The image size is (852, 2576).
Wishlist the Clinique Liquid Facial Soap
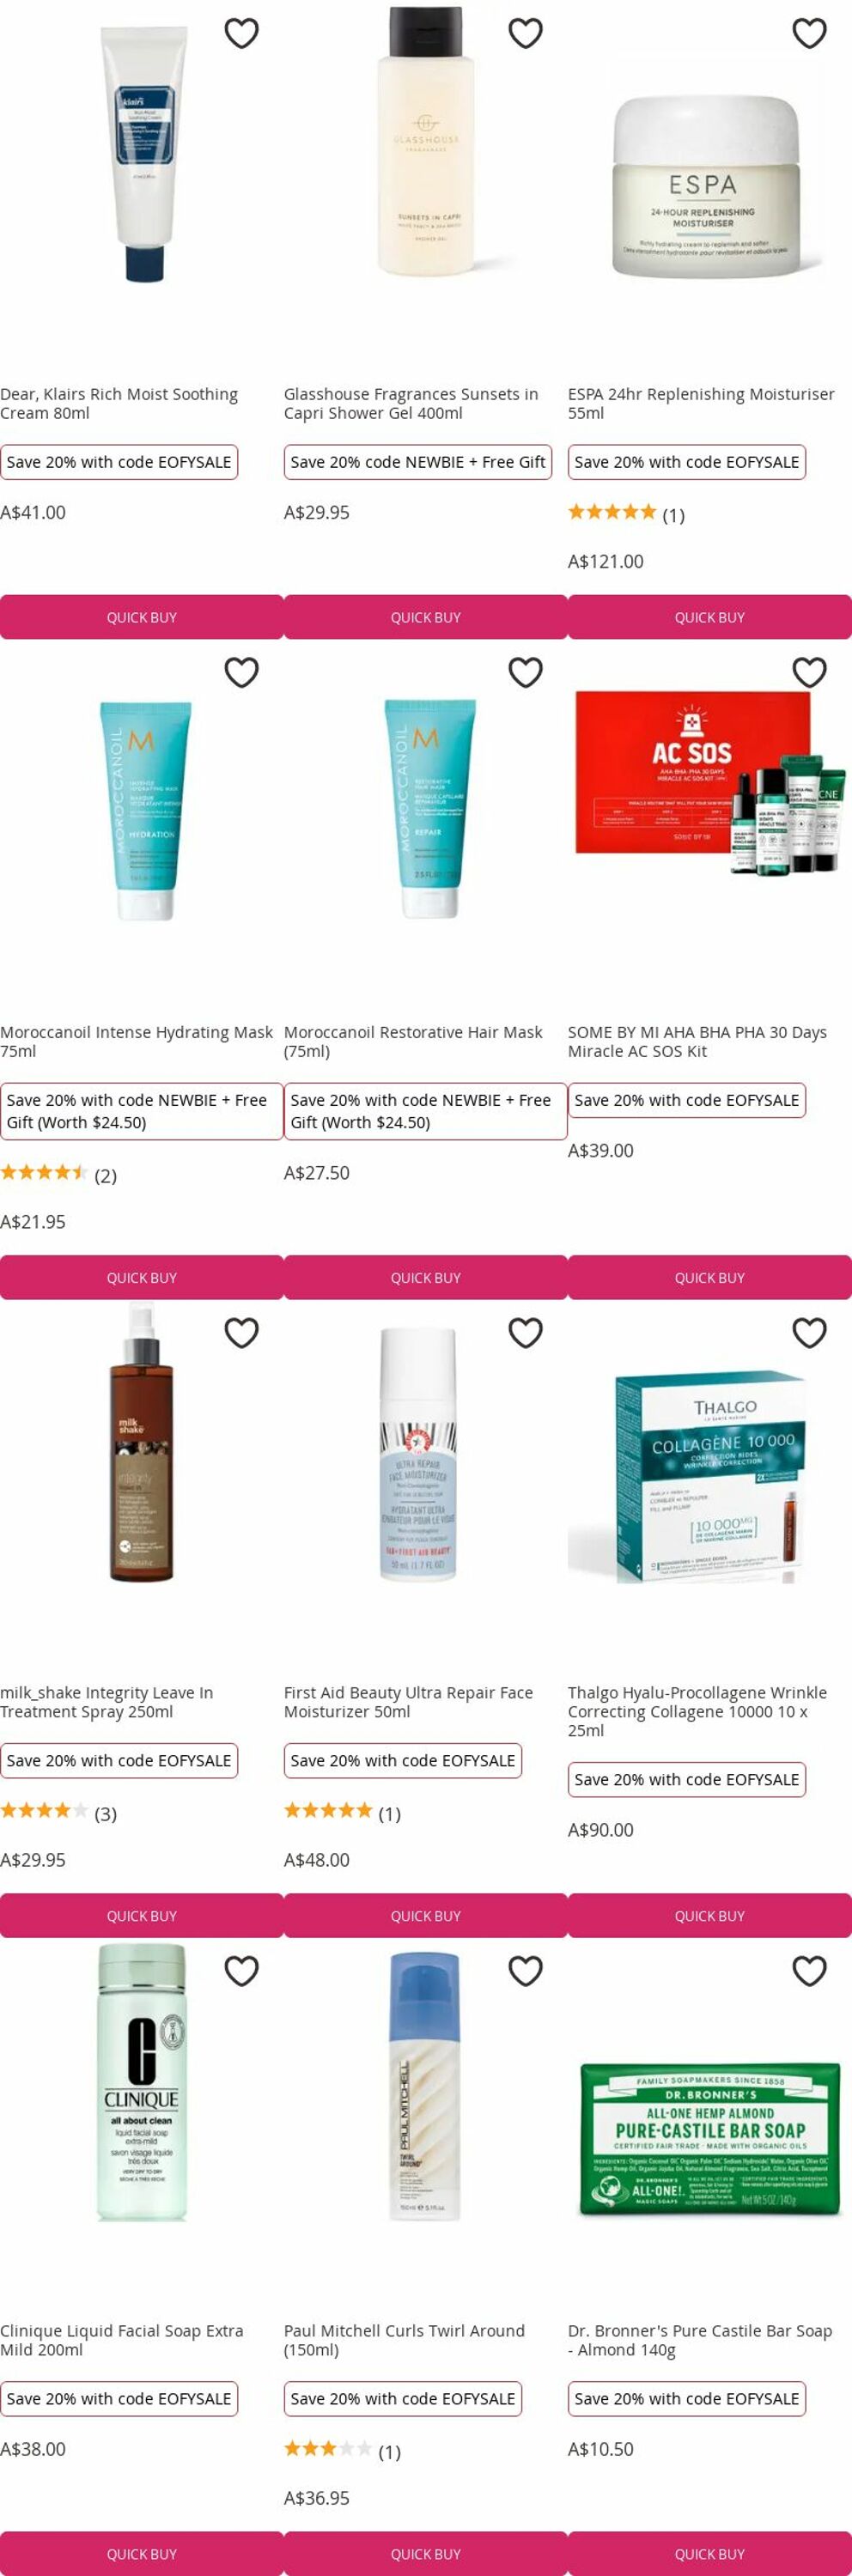tap(241, 1970)
